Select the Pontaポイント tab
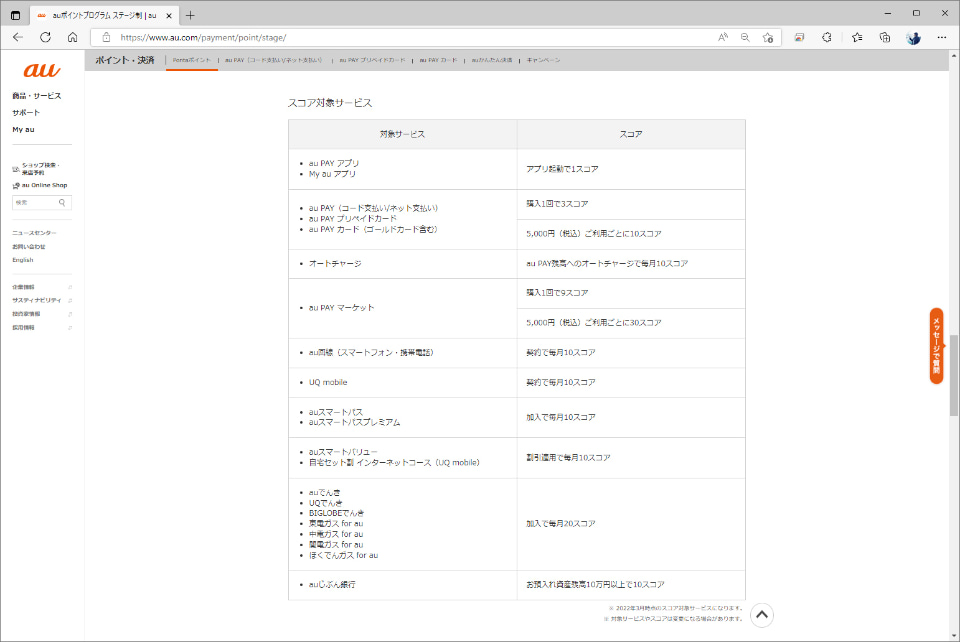 (x=192, y=60)
